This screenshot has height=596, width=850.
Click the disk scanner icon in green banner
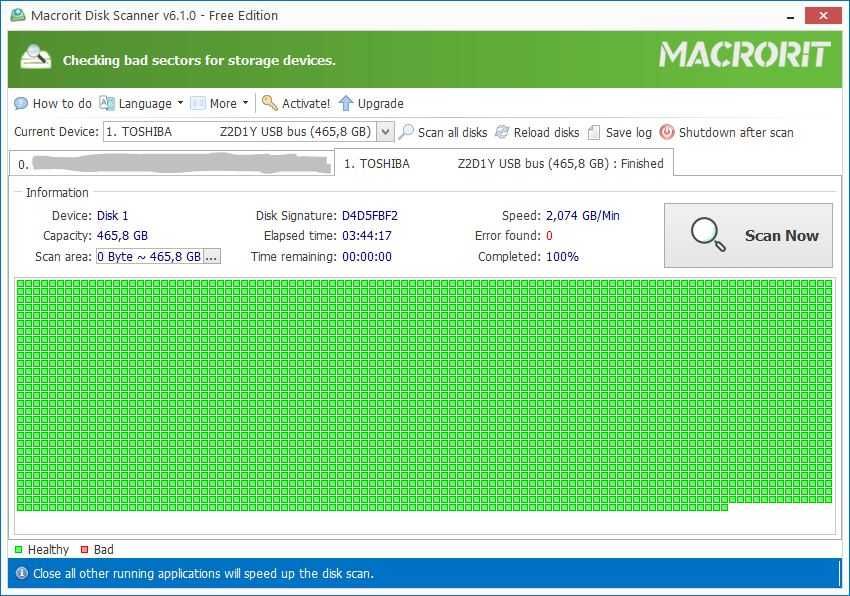[36, 57]
